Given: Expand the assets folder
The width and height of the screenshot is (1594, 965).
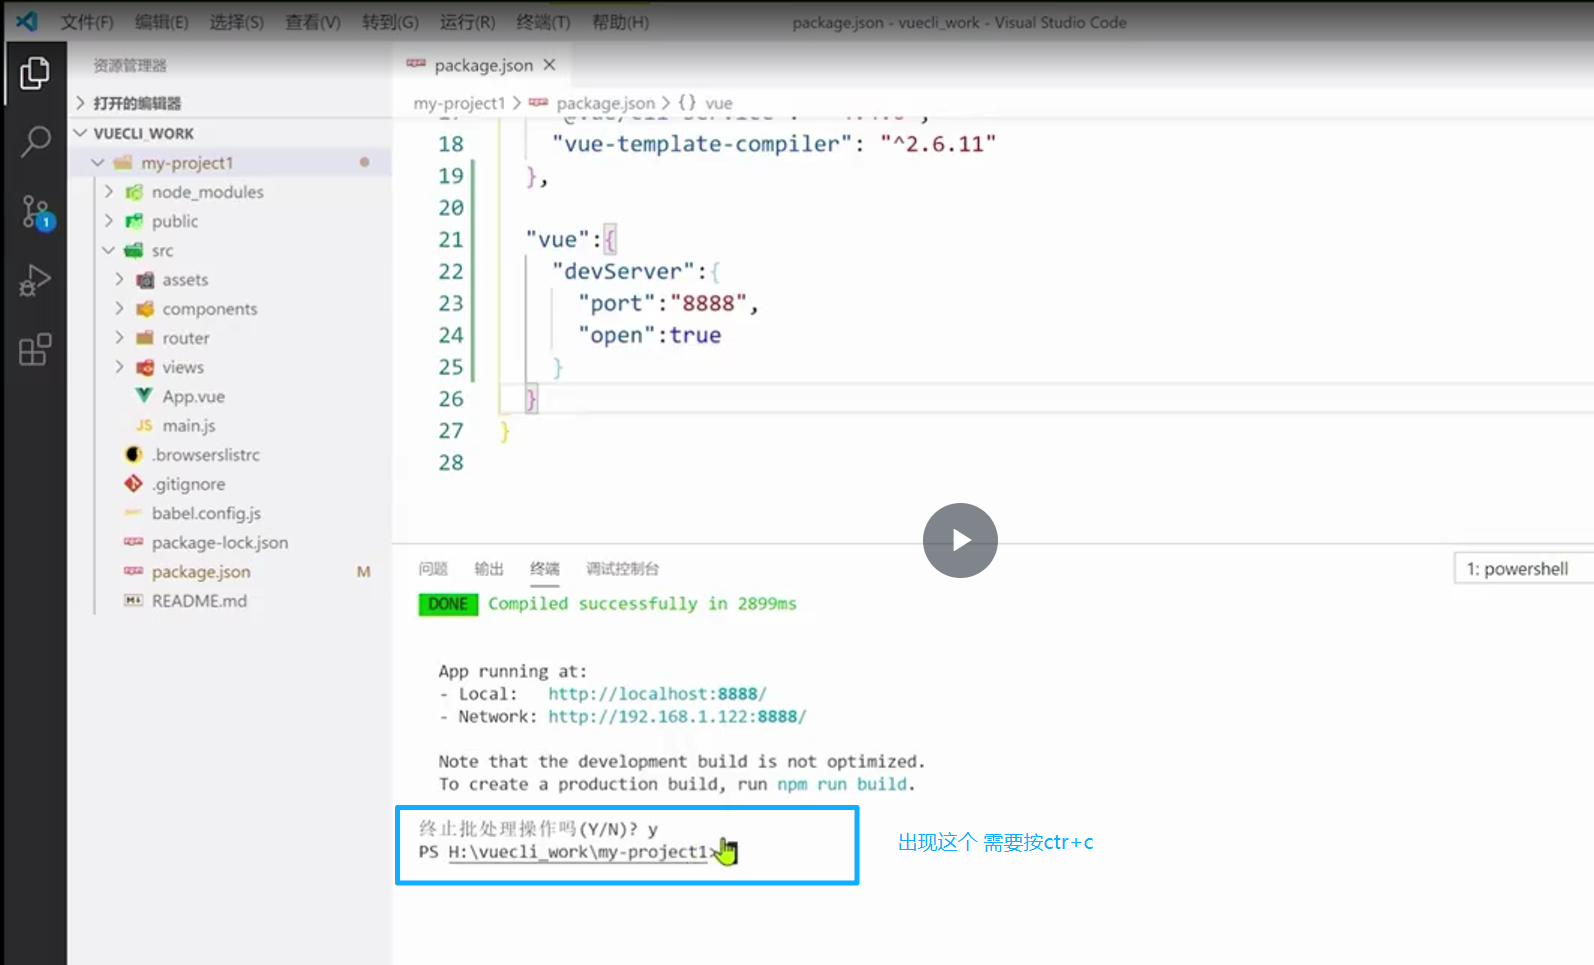Looking at the screenshot, I should (230, 280).
